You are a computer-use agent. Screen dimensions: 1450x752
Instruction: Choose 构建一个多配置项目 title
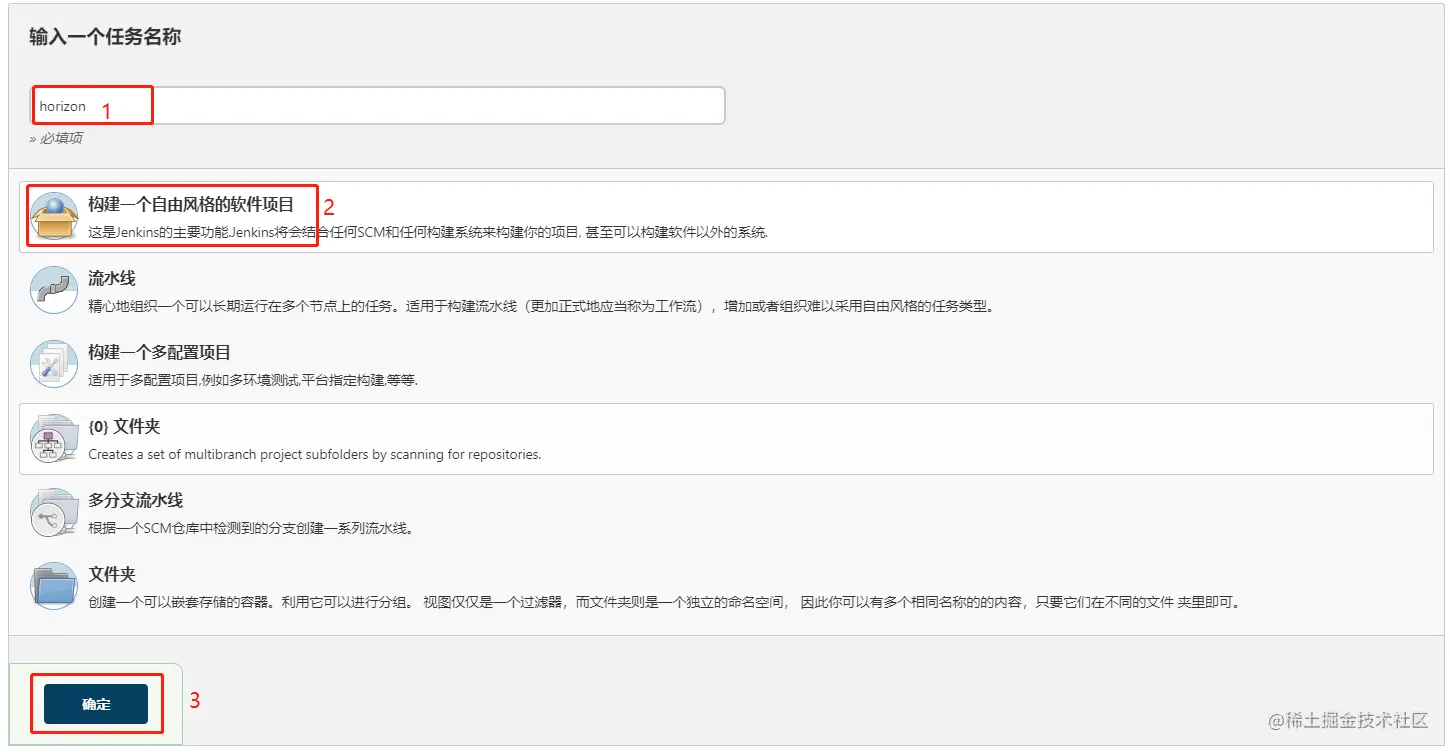[x=159, y=352]
